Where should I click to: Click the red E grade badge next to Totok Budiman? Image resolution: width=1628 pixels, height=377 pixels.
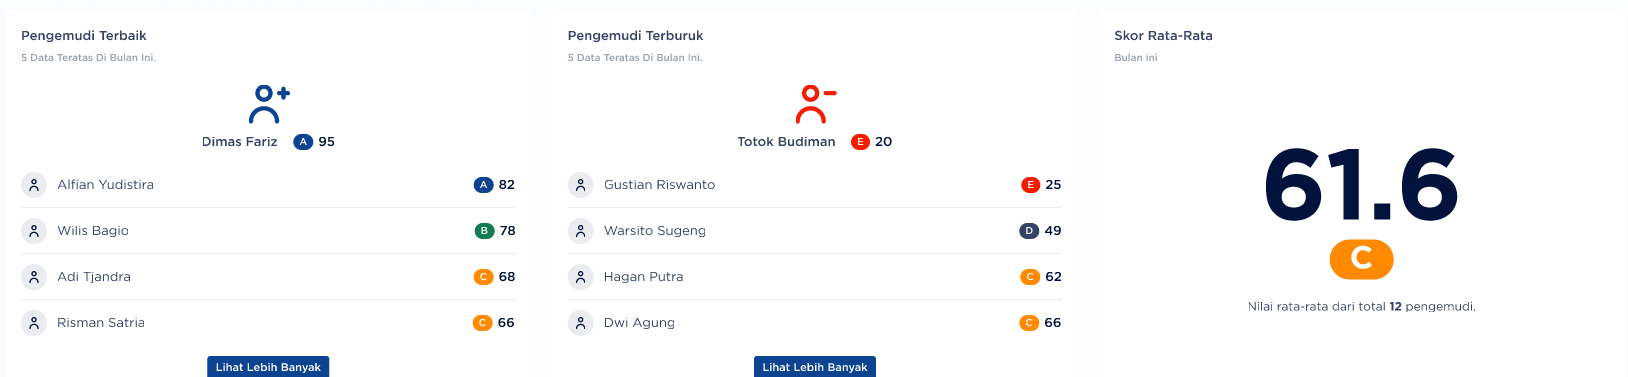[860, 142]
